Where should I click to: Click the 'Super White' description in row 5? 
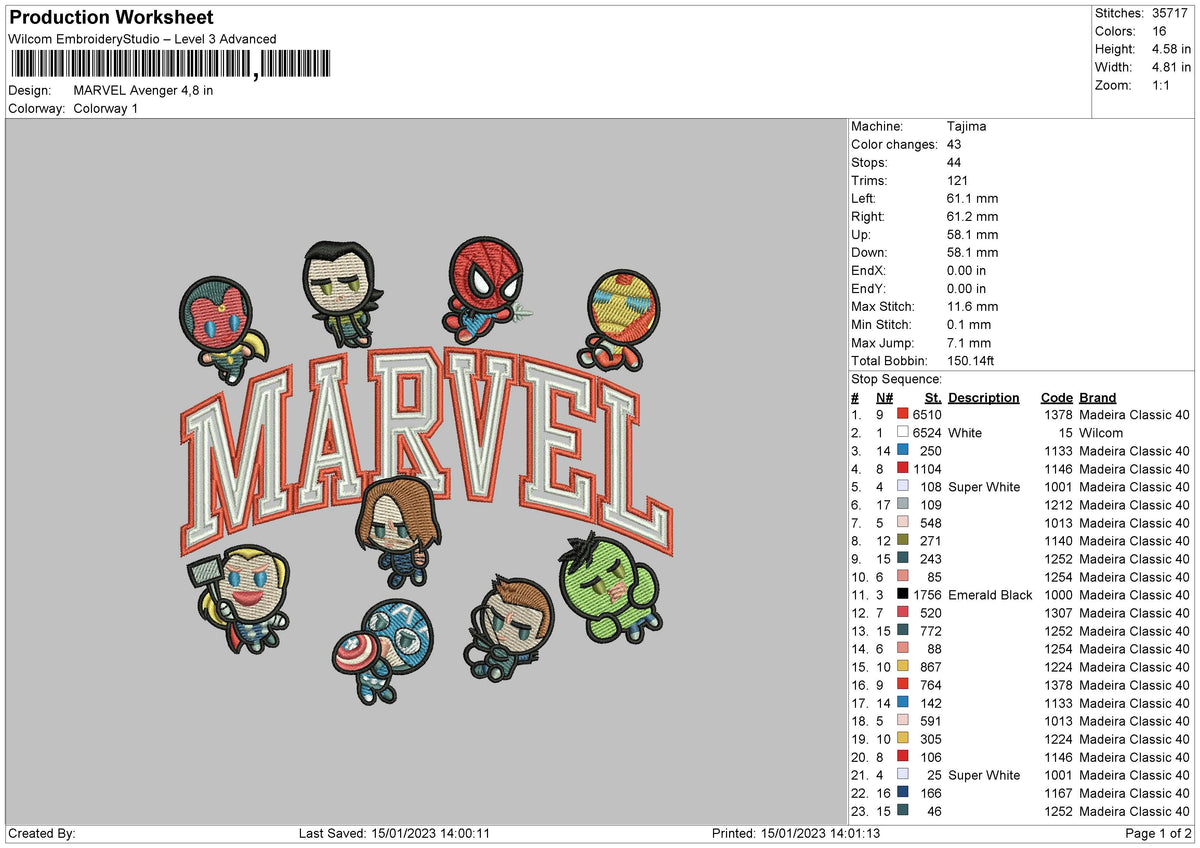point(984,487)
